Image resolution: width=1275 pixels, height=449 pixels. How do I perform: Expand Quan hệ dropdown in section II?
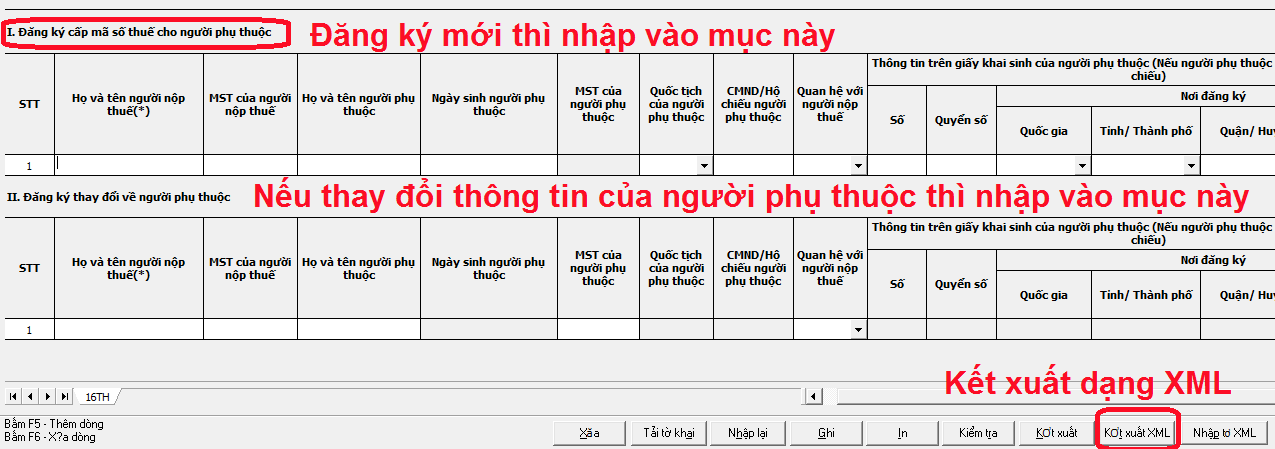coord(858,330)
